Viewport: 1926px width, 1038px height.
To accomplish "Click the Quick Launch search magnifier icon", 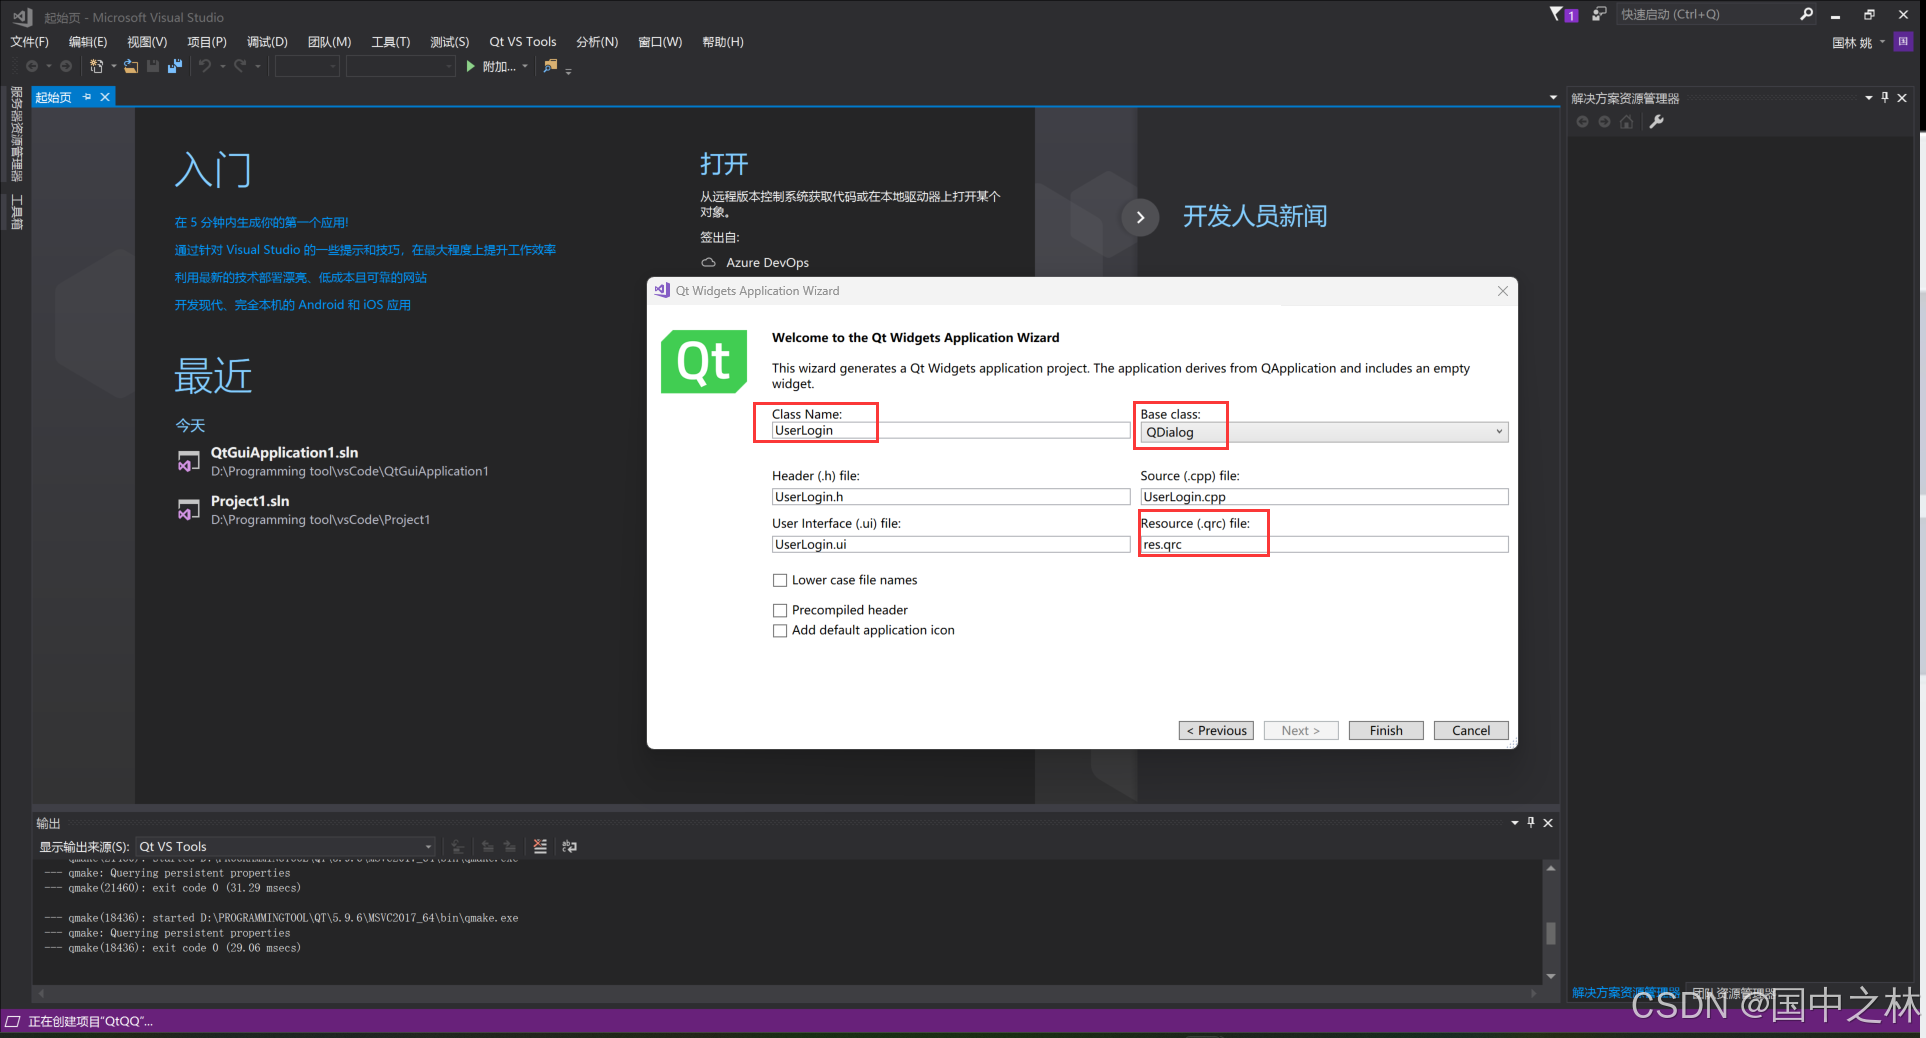I will pos(1806,14).
